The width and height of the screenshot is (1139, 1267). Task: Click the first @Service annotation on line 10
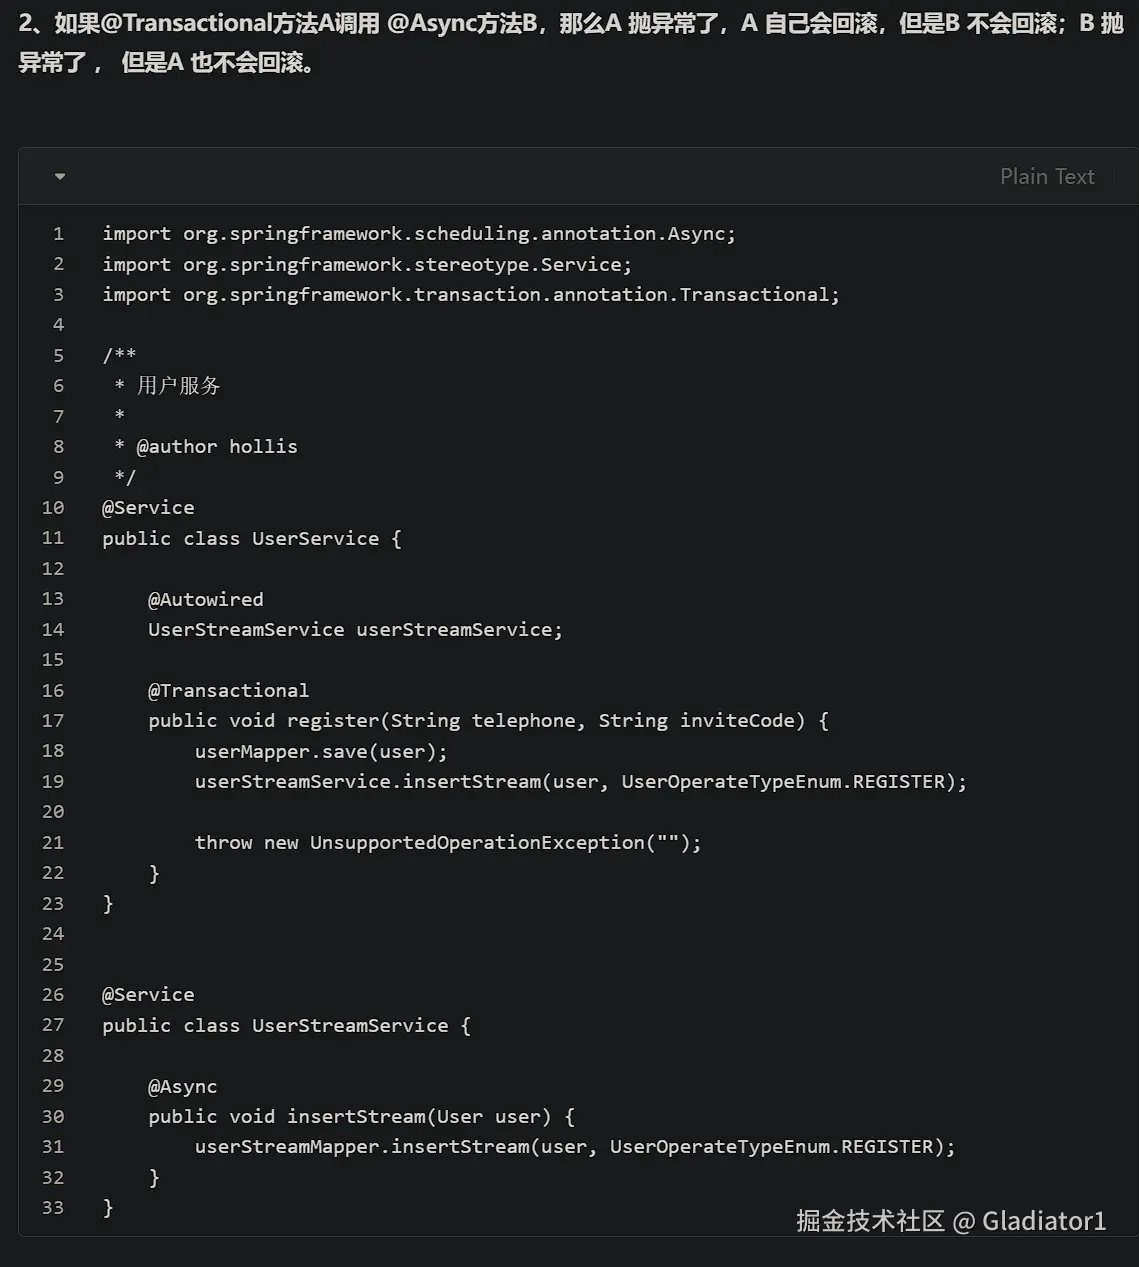(x=148, y=508)
